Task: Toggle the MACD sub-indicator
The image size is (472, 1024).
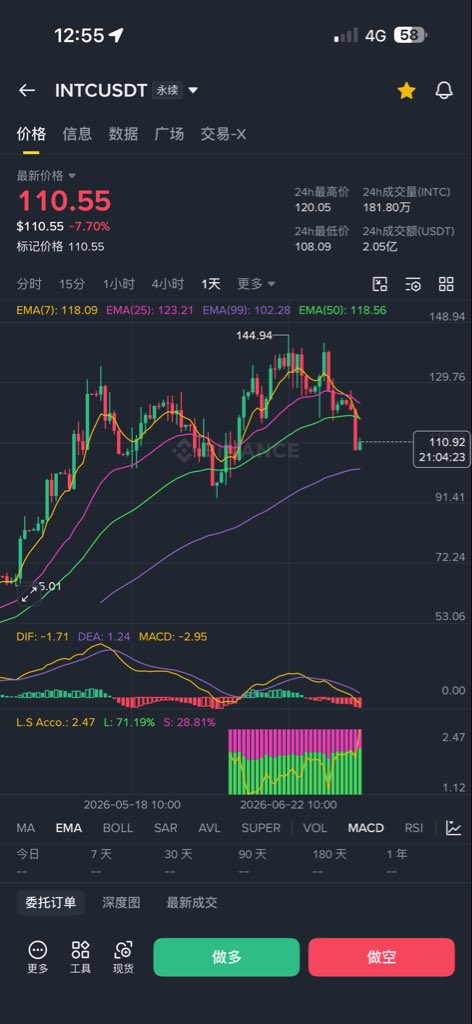Action: (366, 828)
